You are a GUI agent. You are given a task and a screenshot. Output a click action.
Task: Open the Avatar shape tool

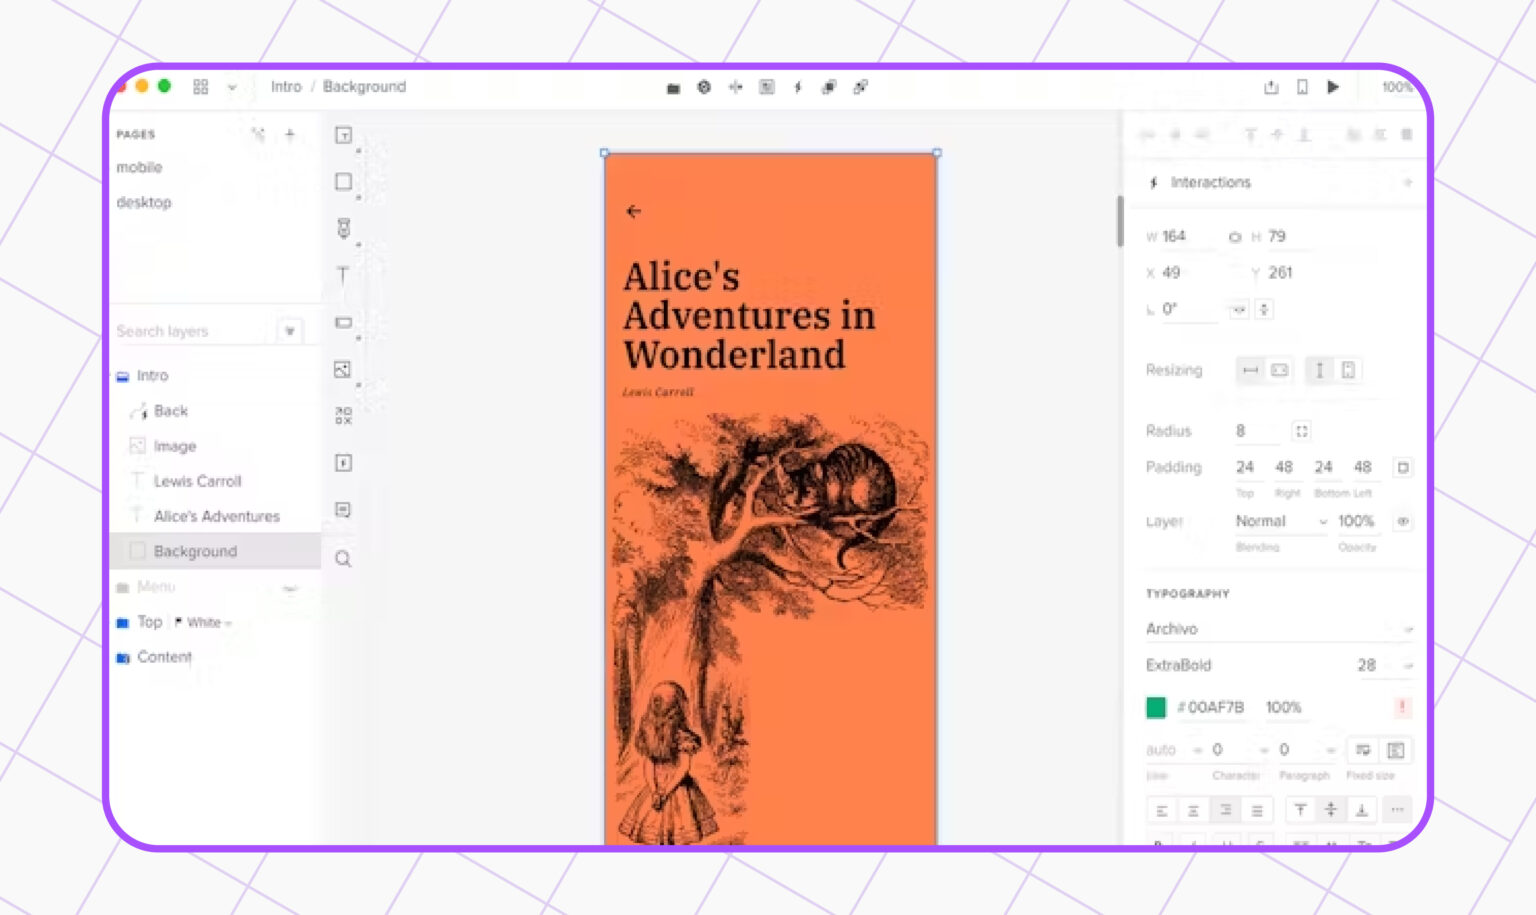[x=342, y=228]
